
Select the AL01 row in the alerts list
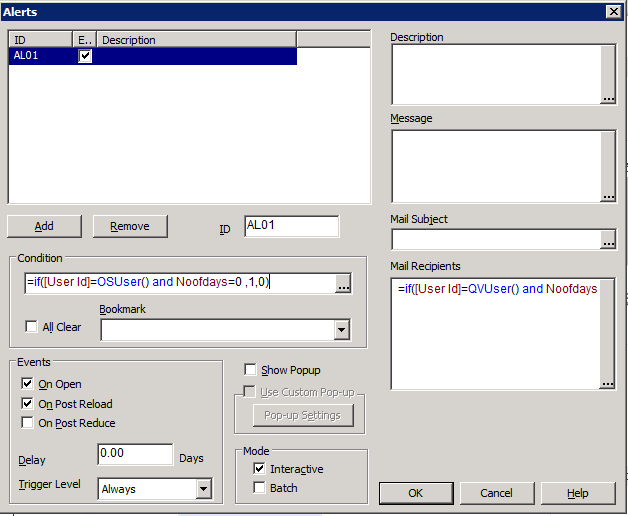click(153, 56)
